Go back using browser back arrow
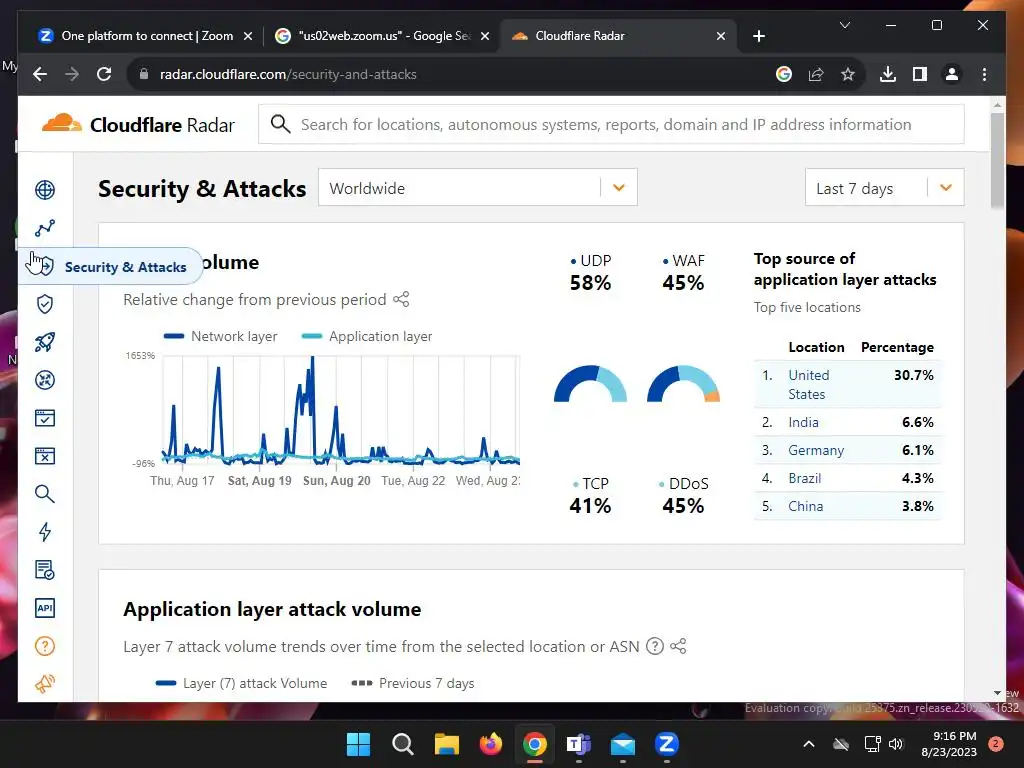 40,74
